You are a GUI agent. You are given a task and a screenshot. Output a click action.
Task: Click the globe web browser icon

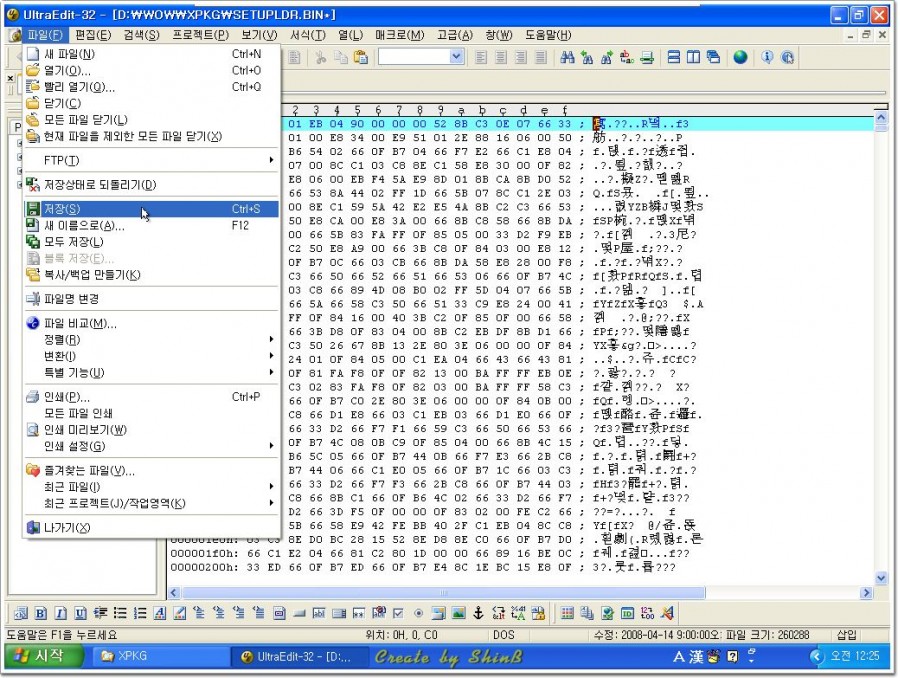[740, 57]
